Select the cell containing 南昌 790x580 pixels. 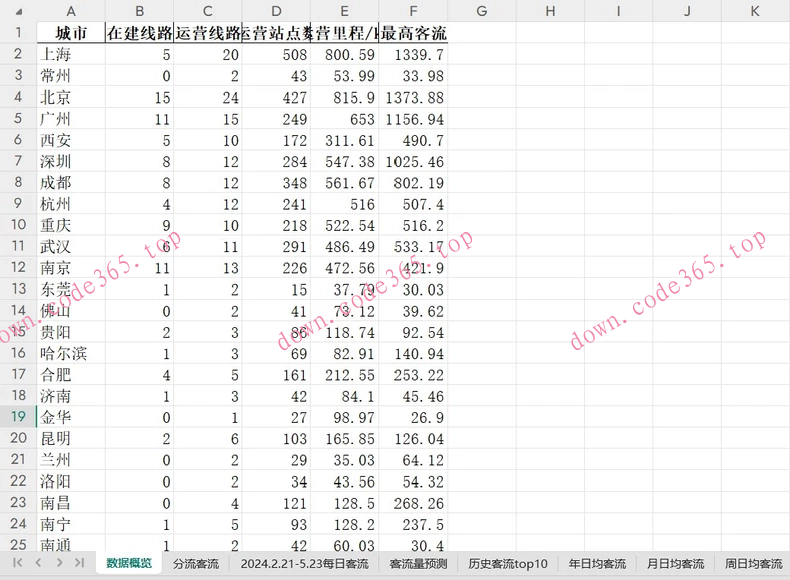[71, 503]
